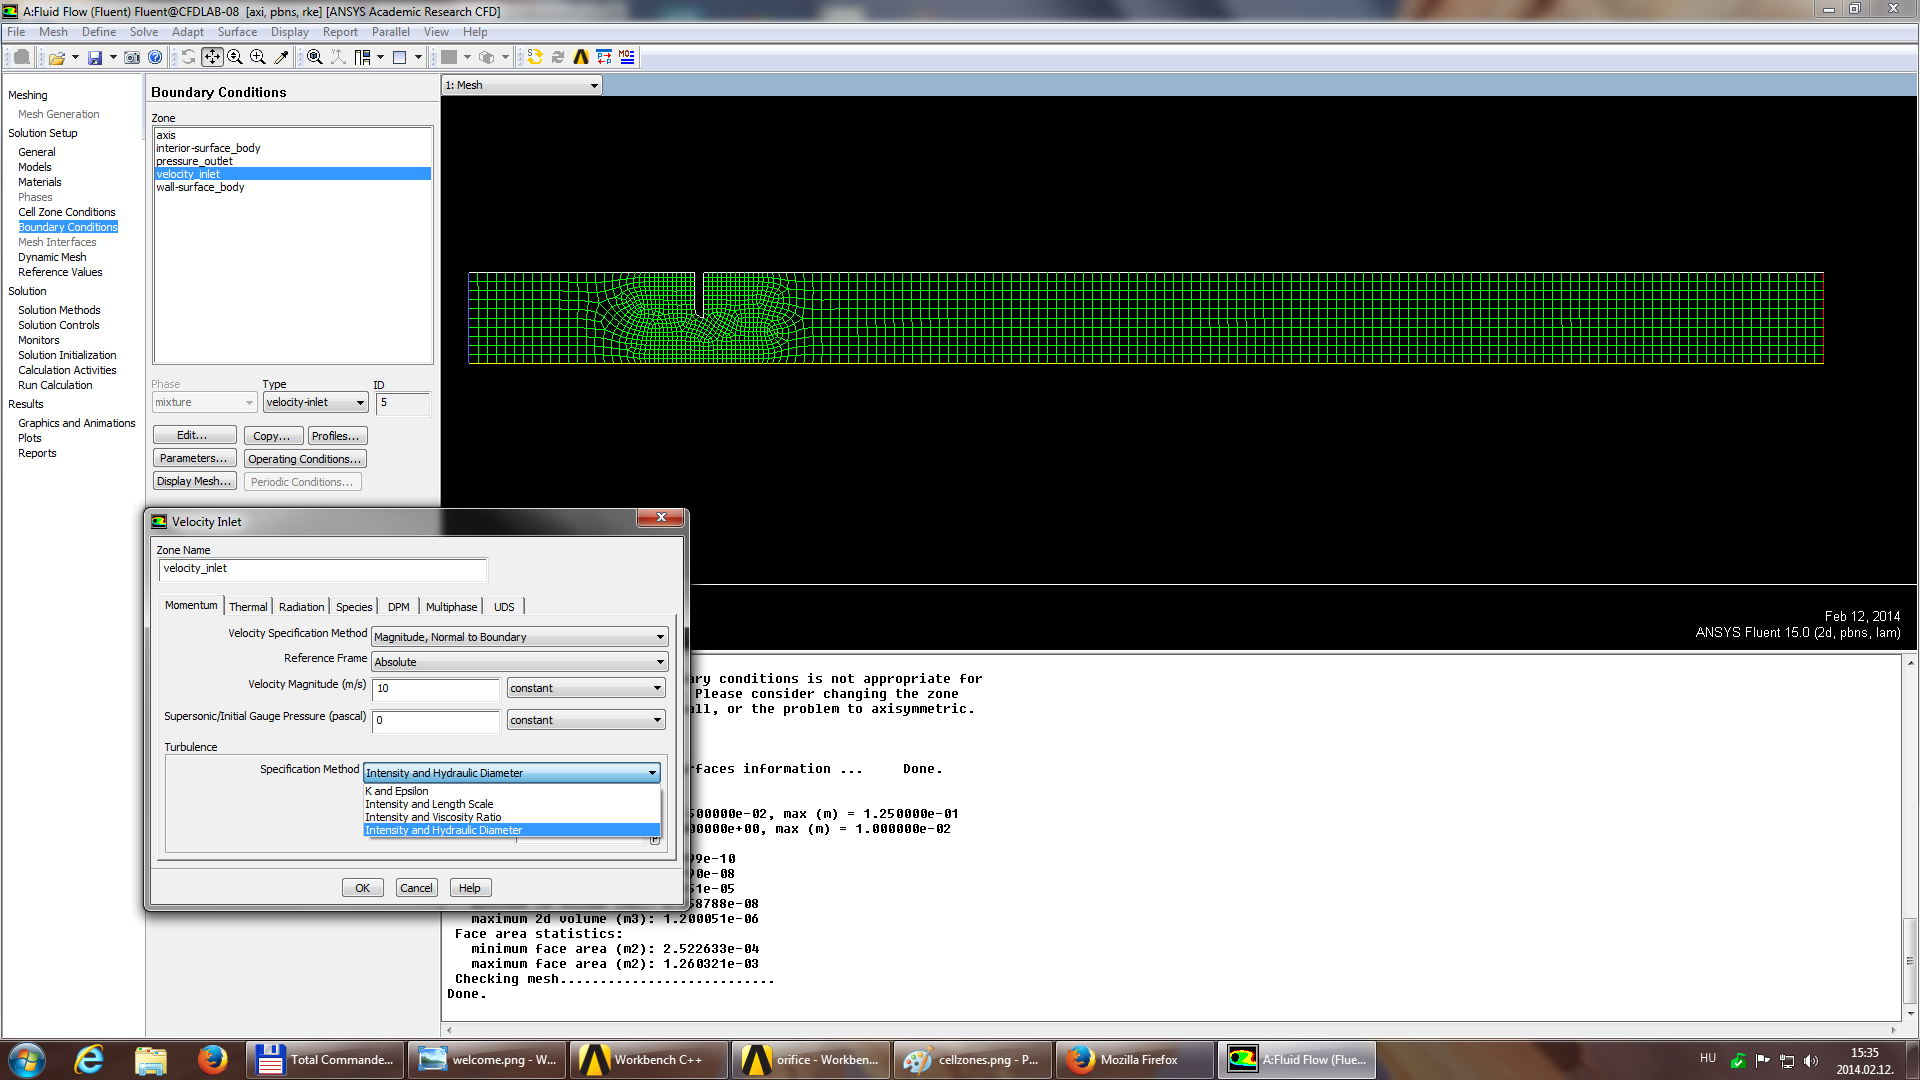Open Velocity Magnitude 'constant' dropdown
This screenshot has width=1920, height=1080.
[x=585, y=688]
